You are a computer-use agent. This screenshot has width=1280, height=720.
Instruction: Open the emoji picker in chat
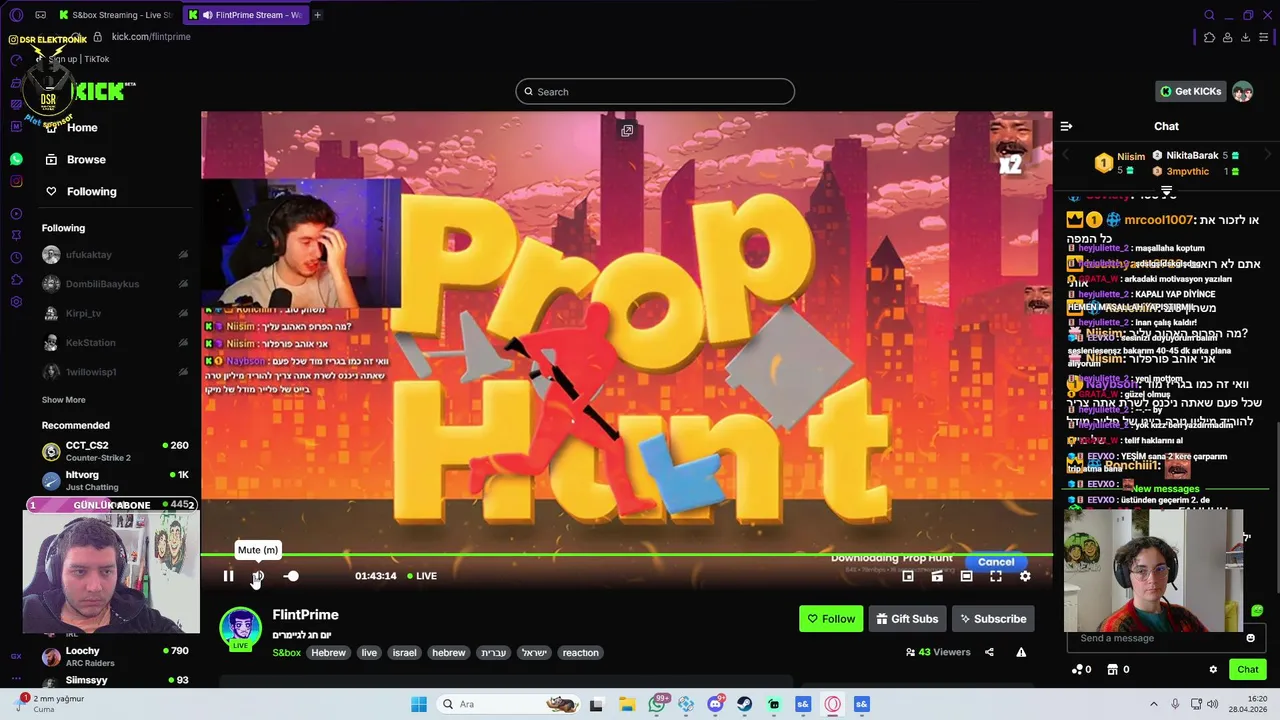(x=1250, y=638)
